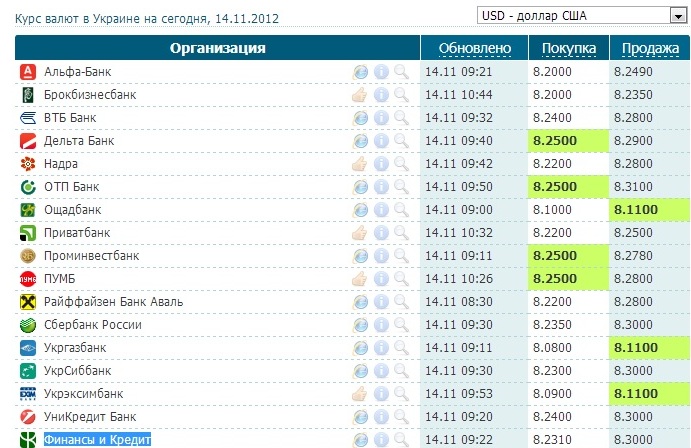Viewport: 691px width, 448px height.
Task: Click Брокбизнесбанк sell rate 8.2350
Action: 633,95
